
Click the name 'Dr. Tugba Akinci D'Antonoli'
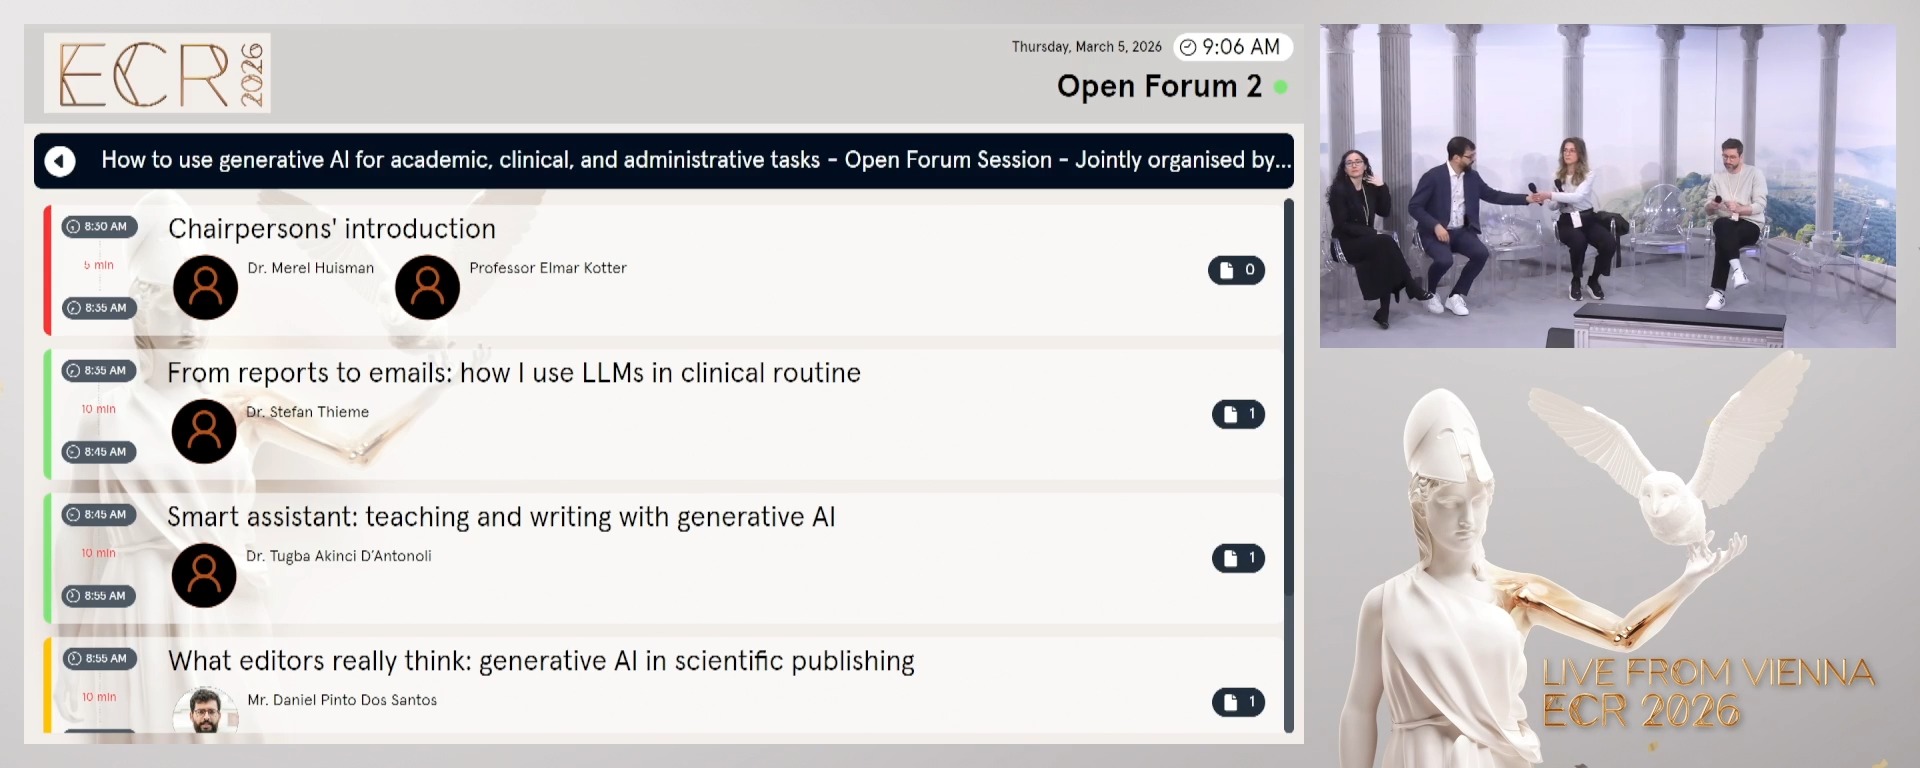(x=339, y=556)
